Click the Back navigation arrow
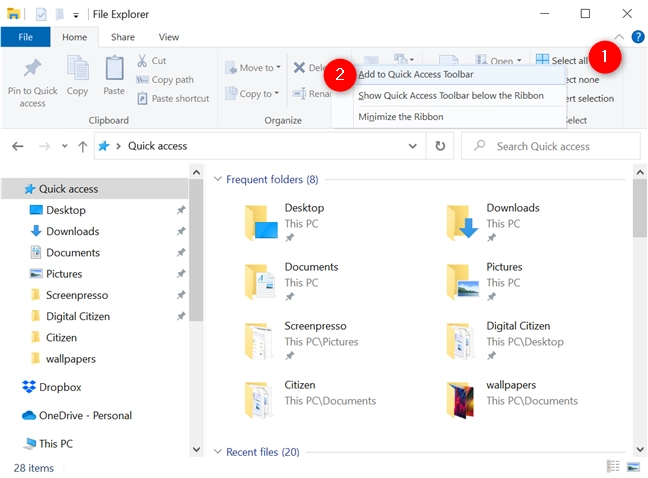 (18, 146)
